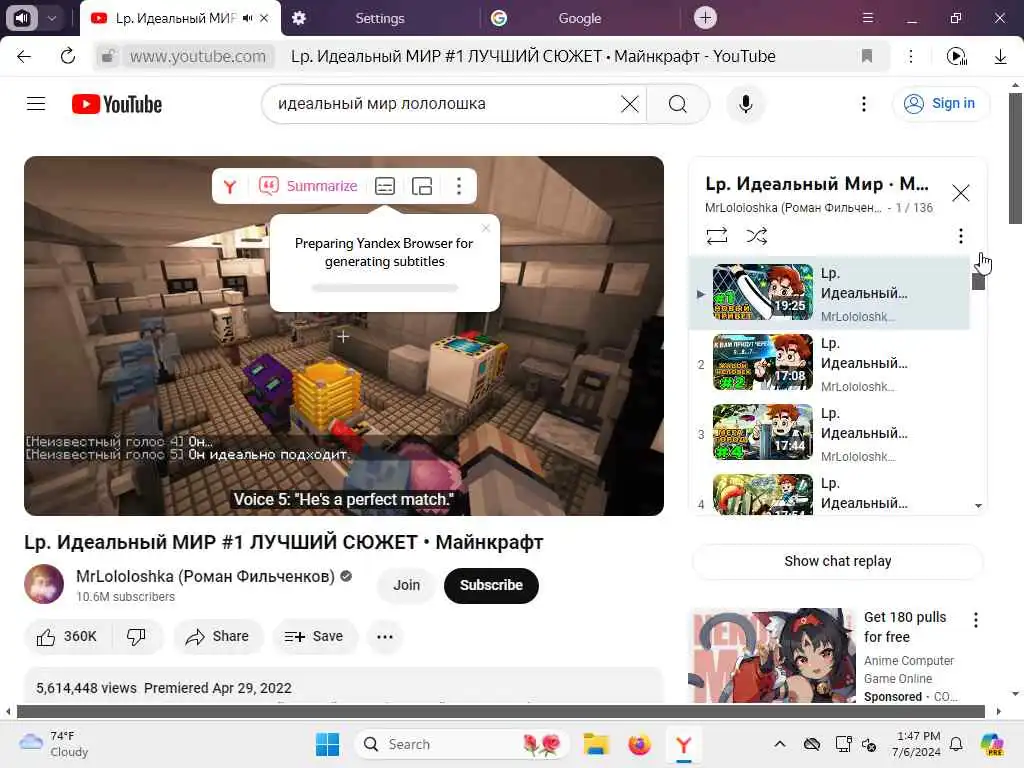Click the Yandex Y icon on the video toolbar
Image resolution: width=1024 pixels, height=768 pixels.
coord(230,187)
